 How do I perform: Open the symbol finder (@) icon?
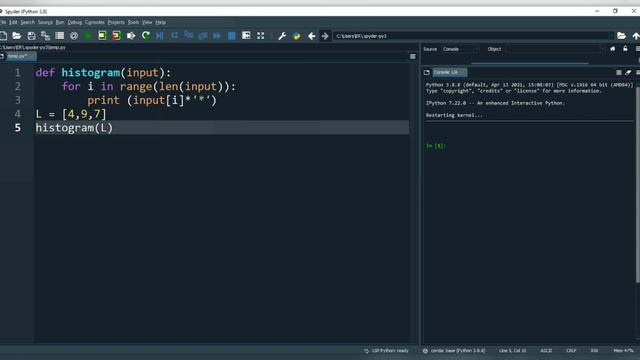coord(74,36)
